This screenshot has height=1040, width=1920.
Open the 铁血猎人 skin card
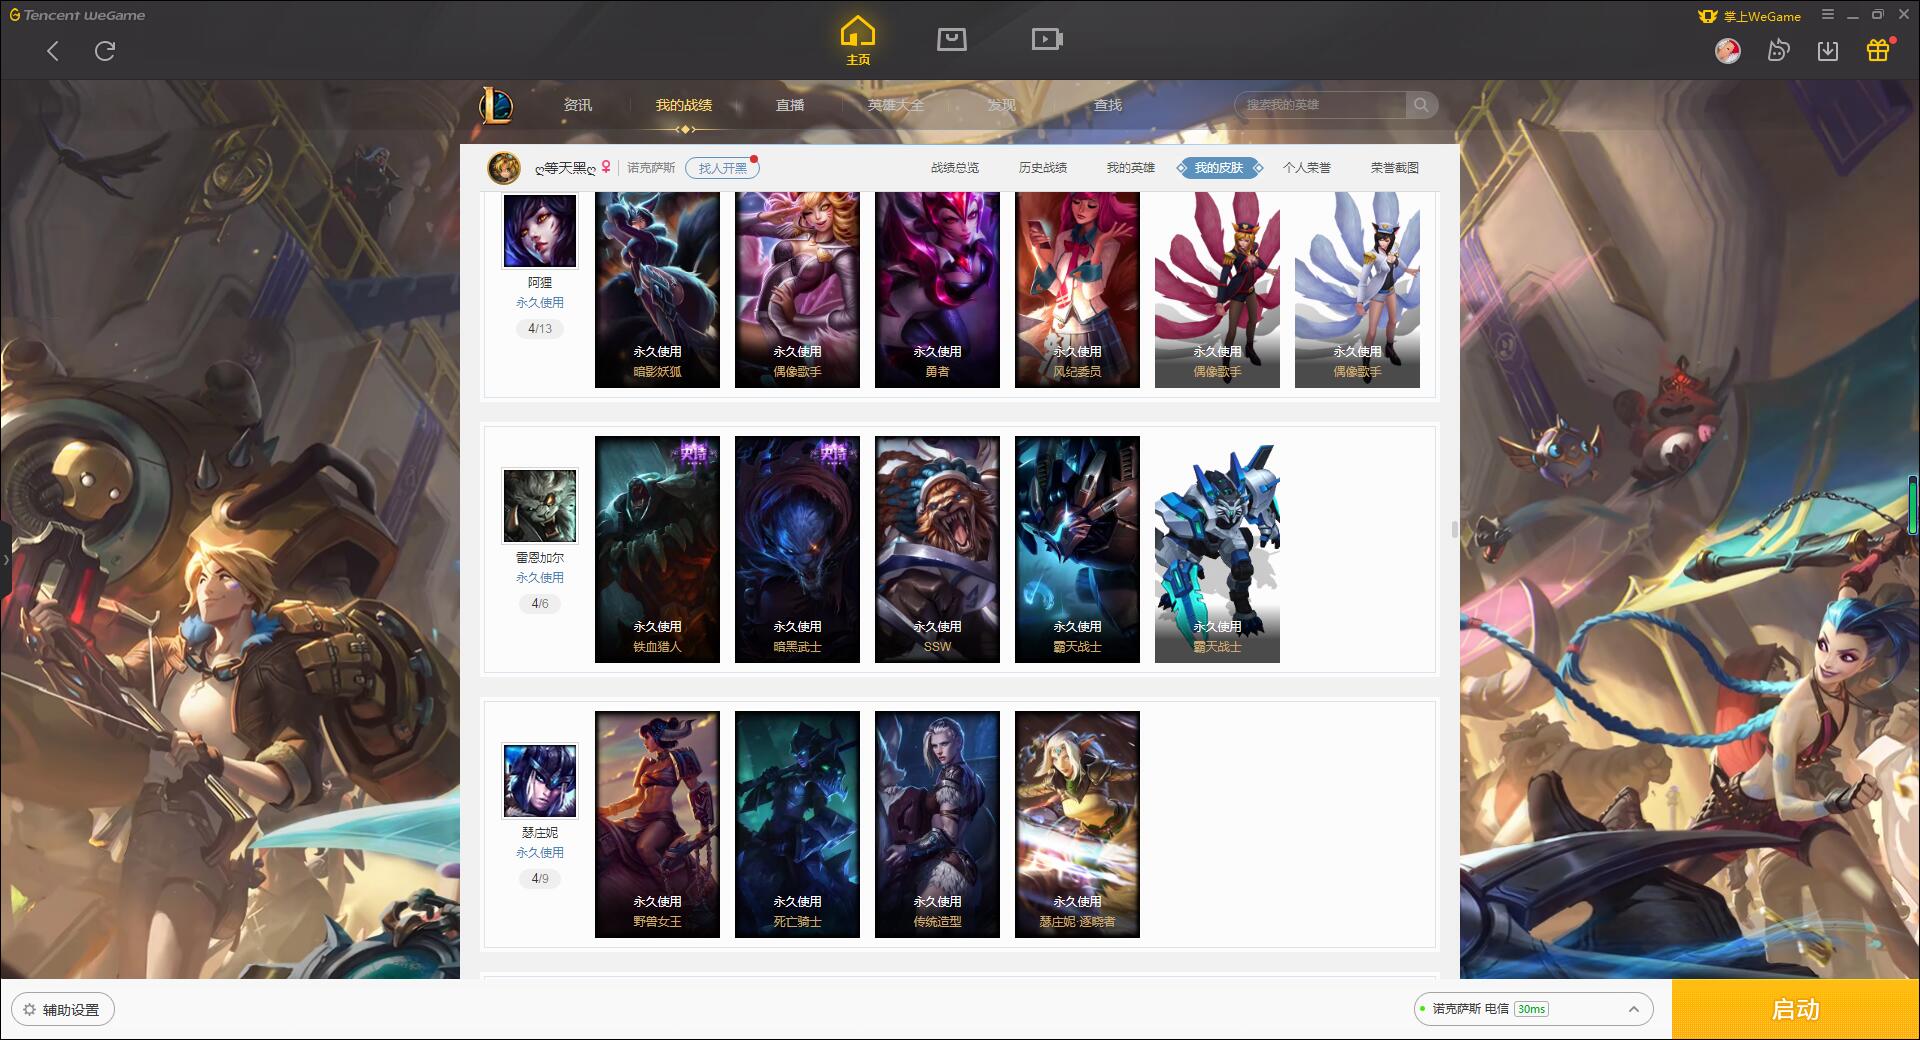[x=657, y=549]
